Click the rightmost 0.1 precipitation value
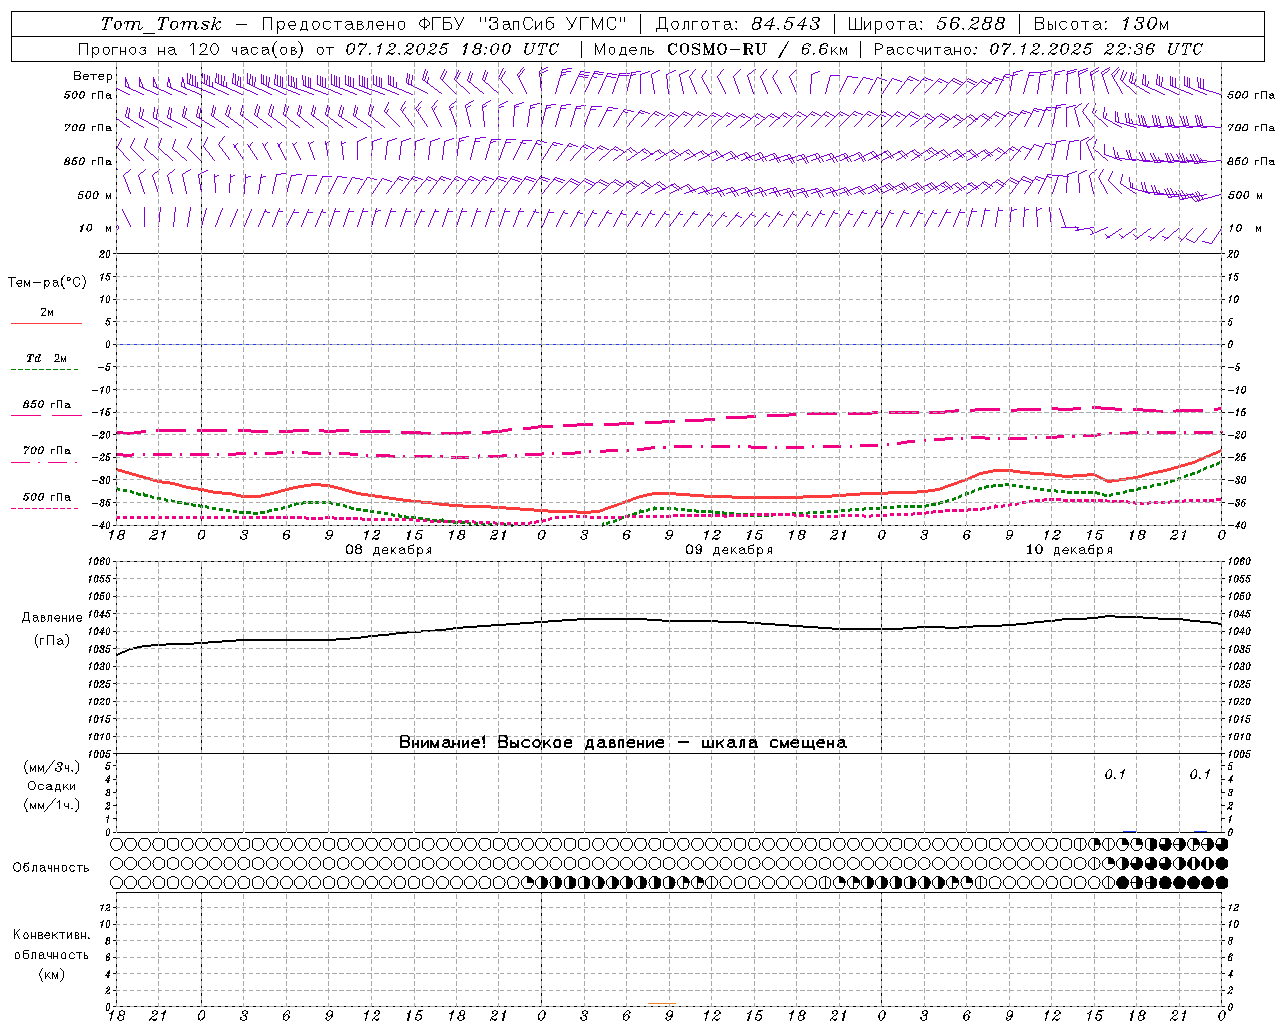1280x1024 pixels. (x=1200, y=775)
